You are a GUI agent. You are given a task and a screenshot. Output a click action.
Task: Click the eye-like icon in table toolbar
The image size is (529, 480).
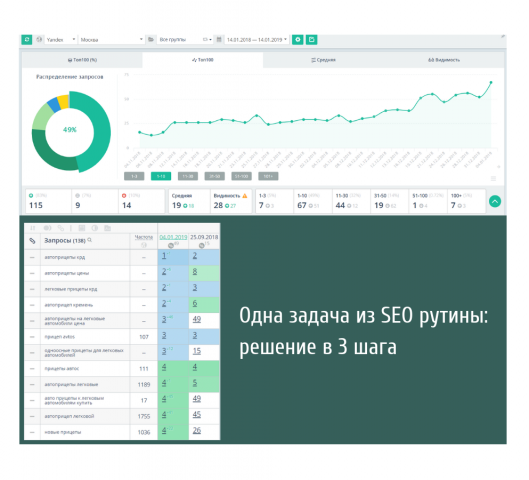coord(47,228)
